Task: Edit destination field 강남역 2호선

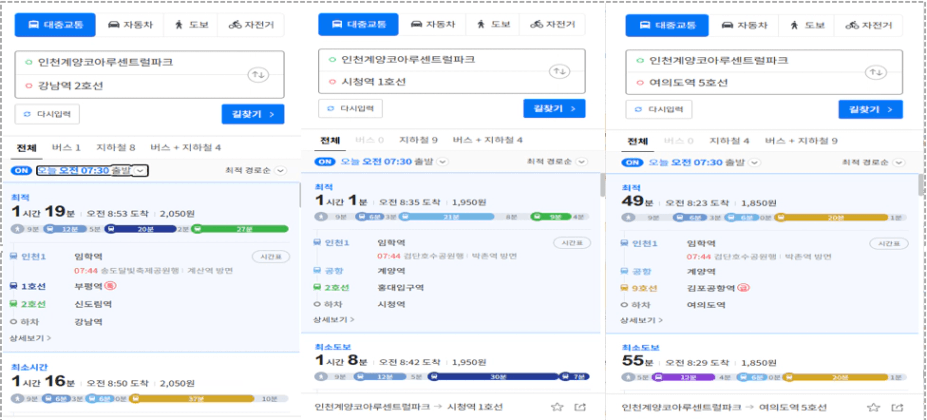Action: [x=132, y=86]
